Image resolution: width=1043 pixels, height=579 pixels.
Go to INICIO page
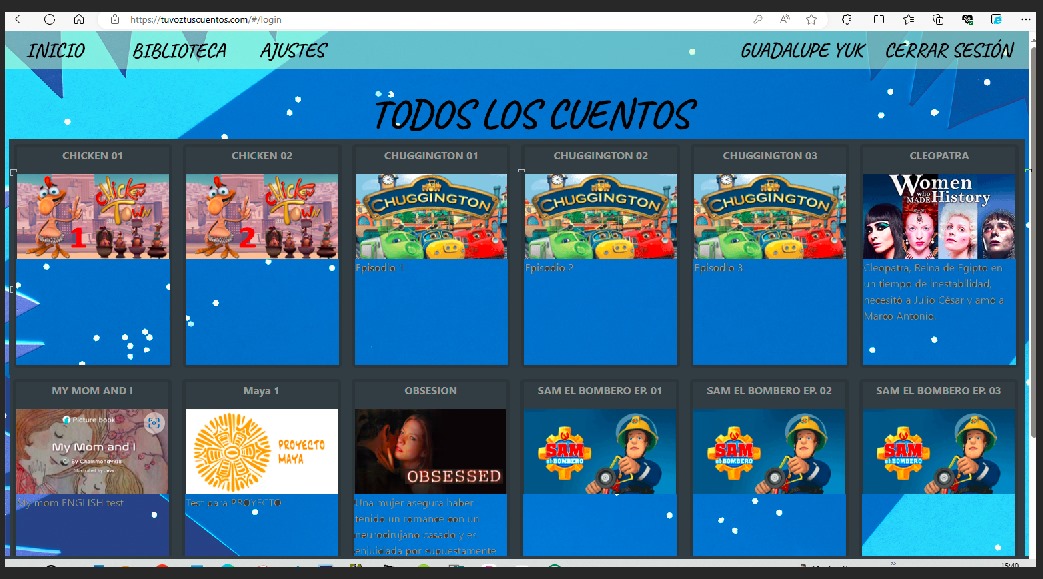[57, 51]
